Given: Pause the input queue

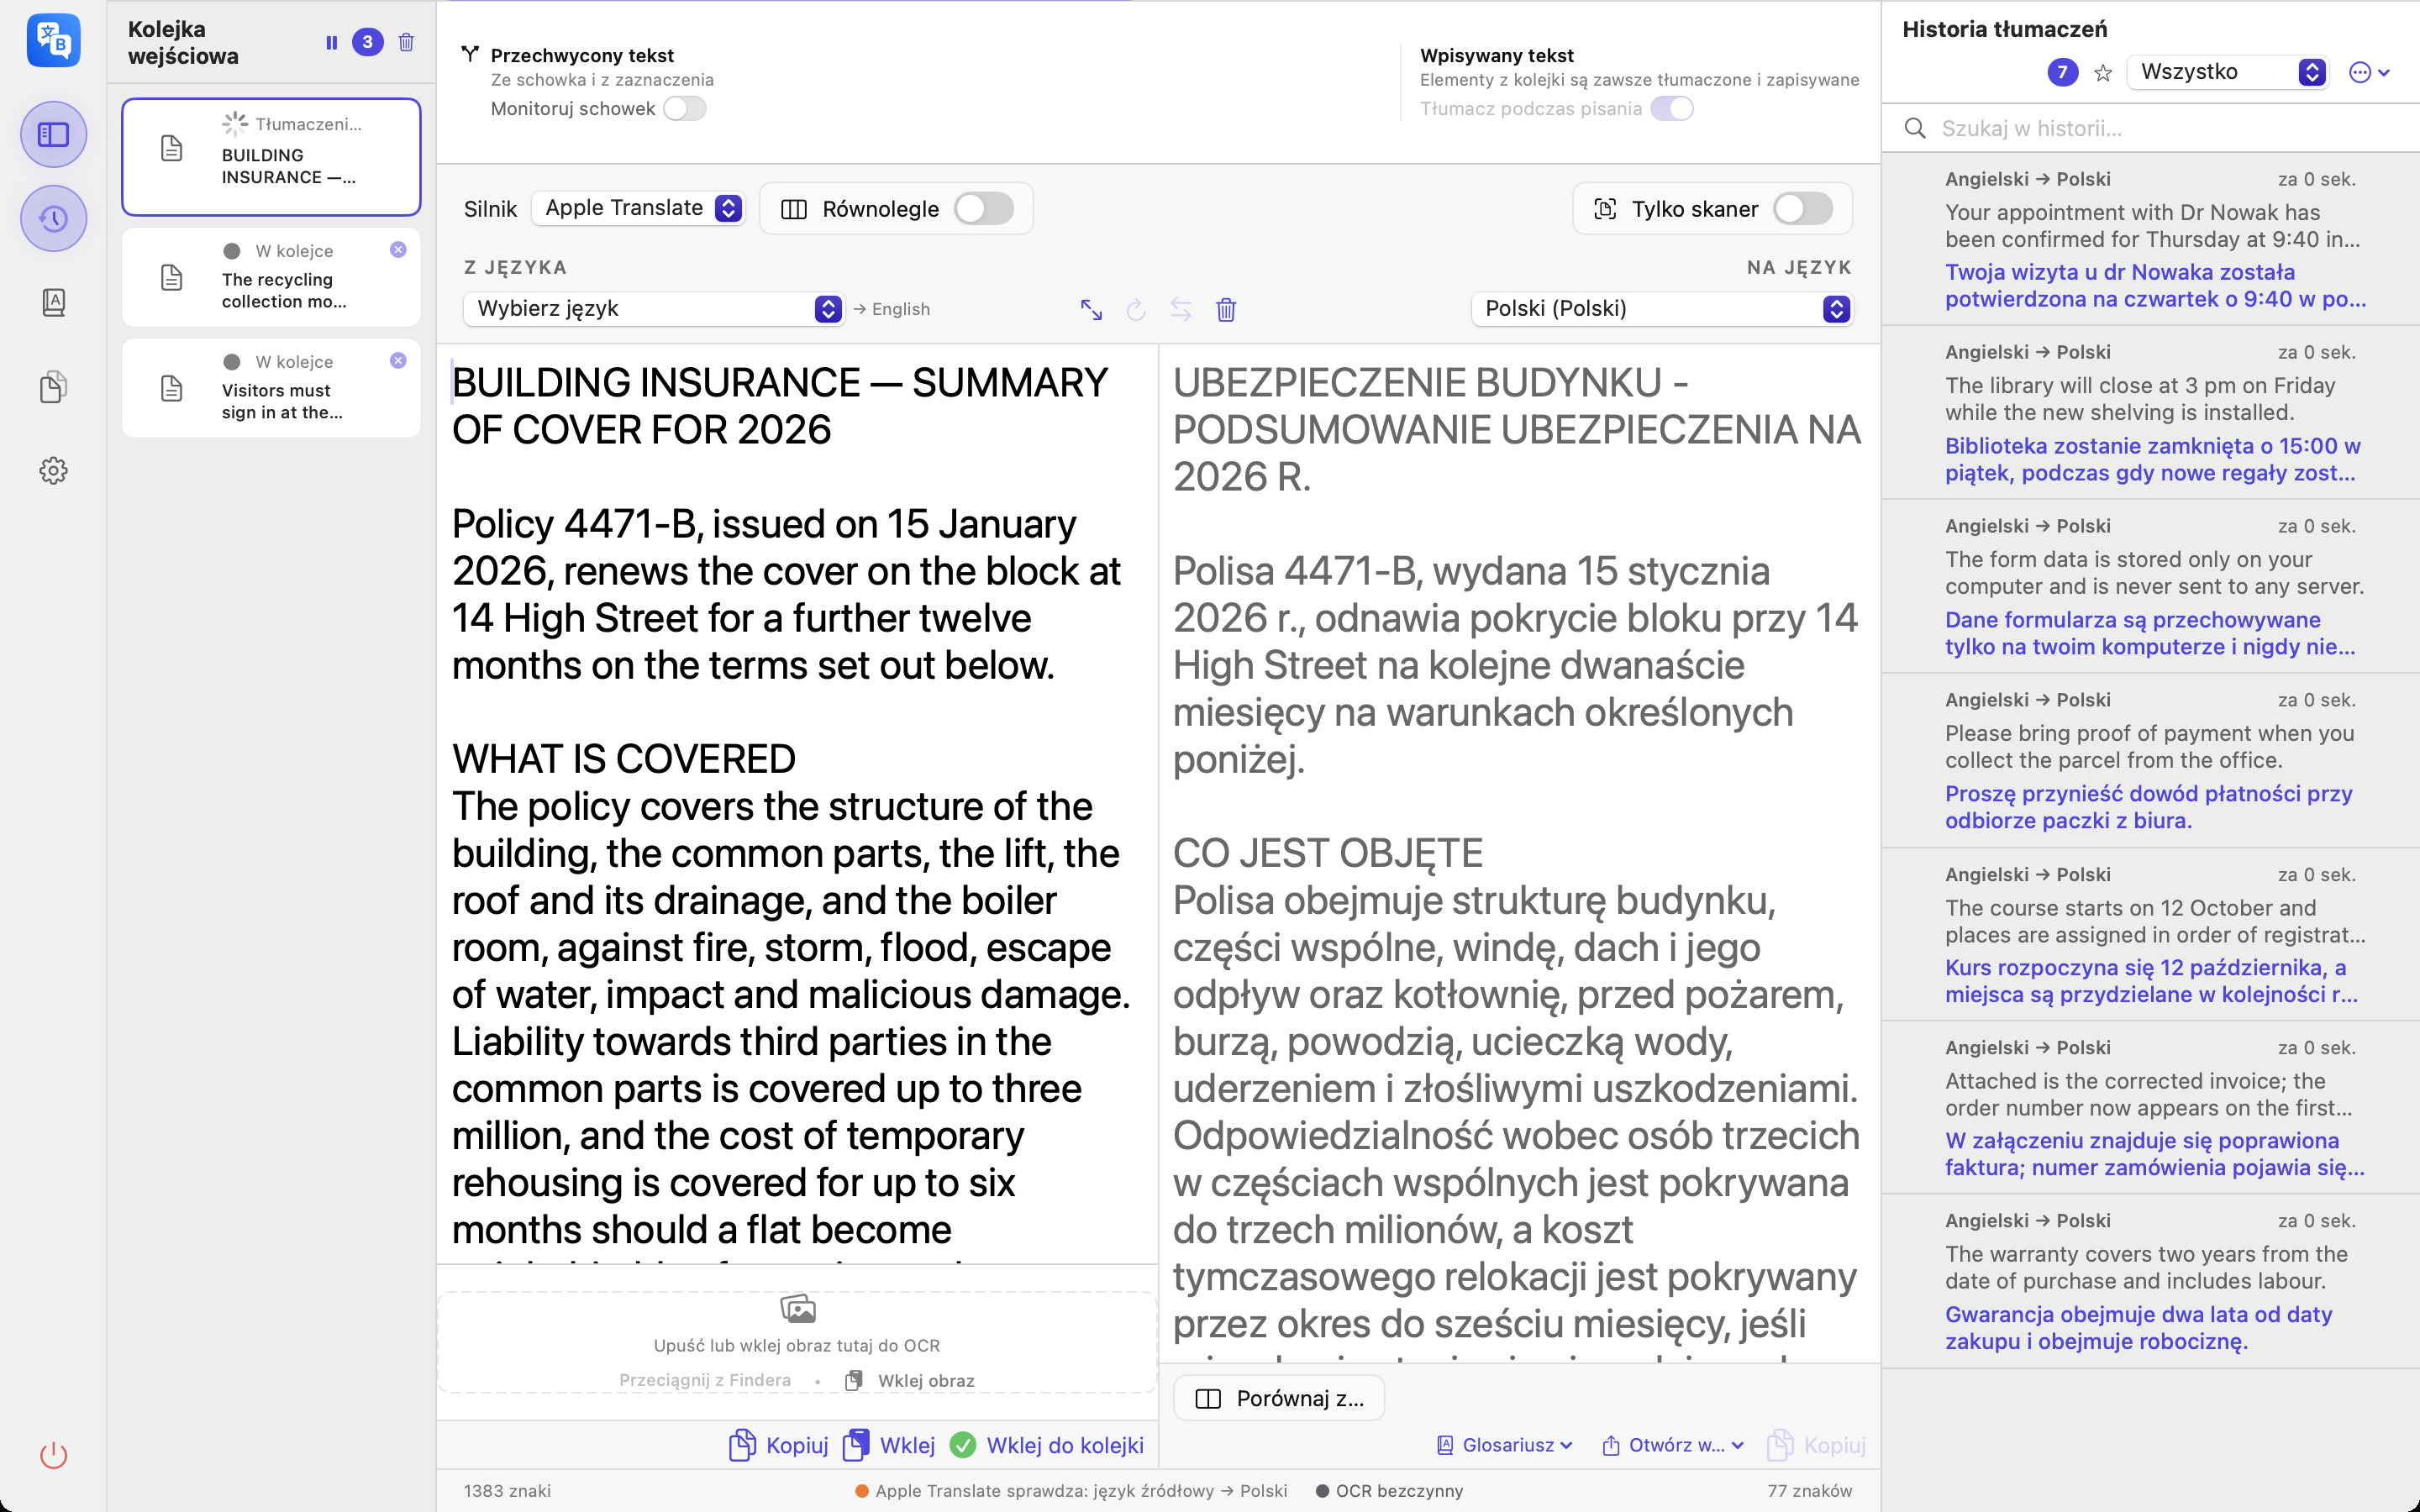Looking at the screenshot, I should click(x=332, y=42).
